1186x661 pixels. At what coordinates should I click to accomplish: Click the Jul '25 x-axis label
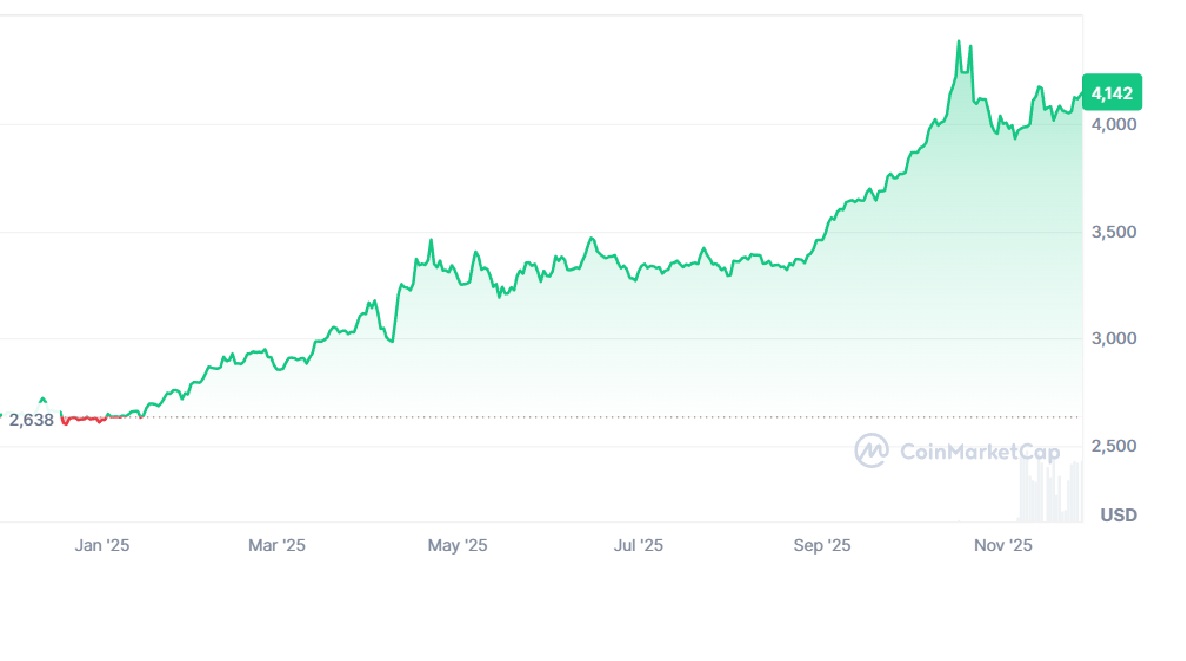[638, 545]
